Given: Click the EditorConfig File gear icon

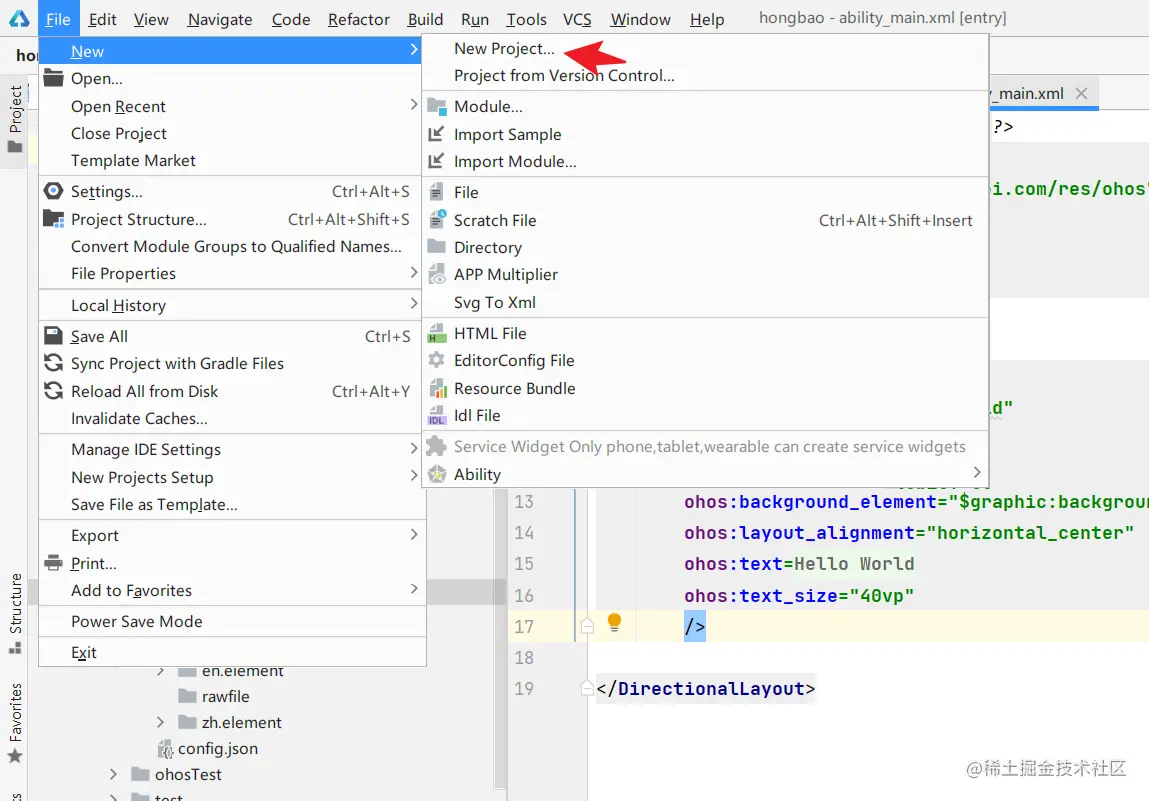Looking at the screenshot, I should [437, 360].
